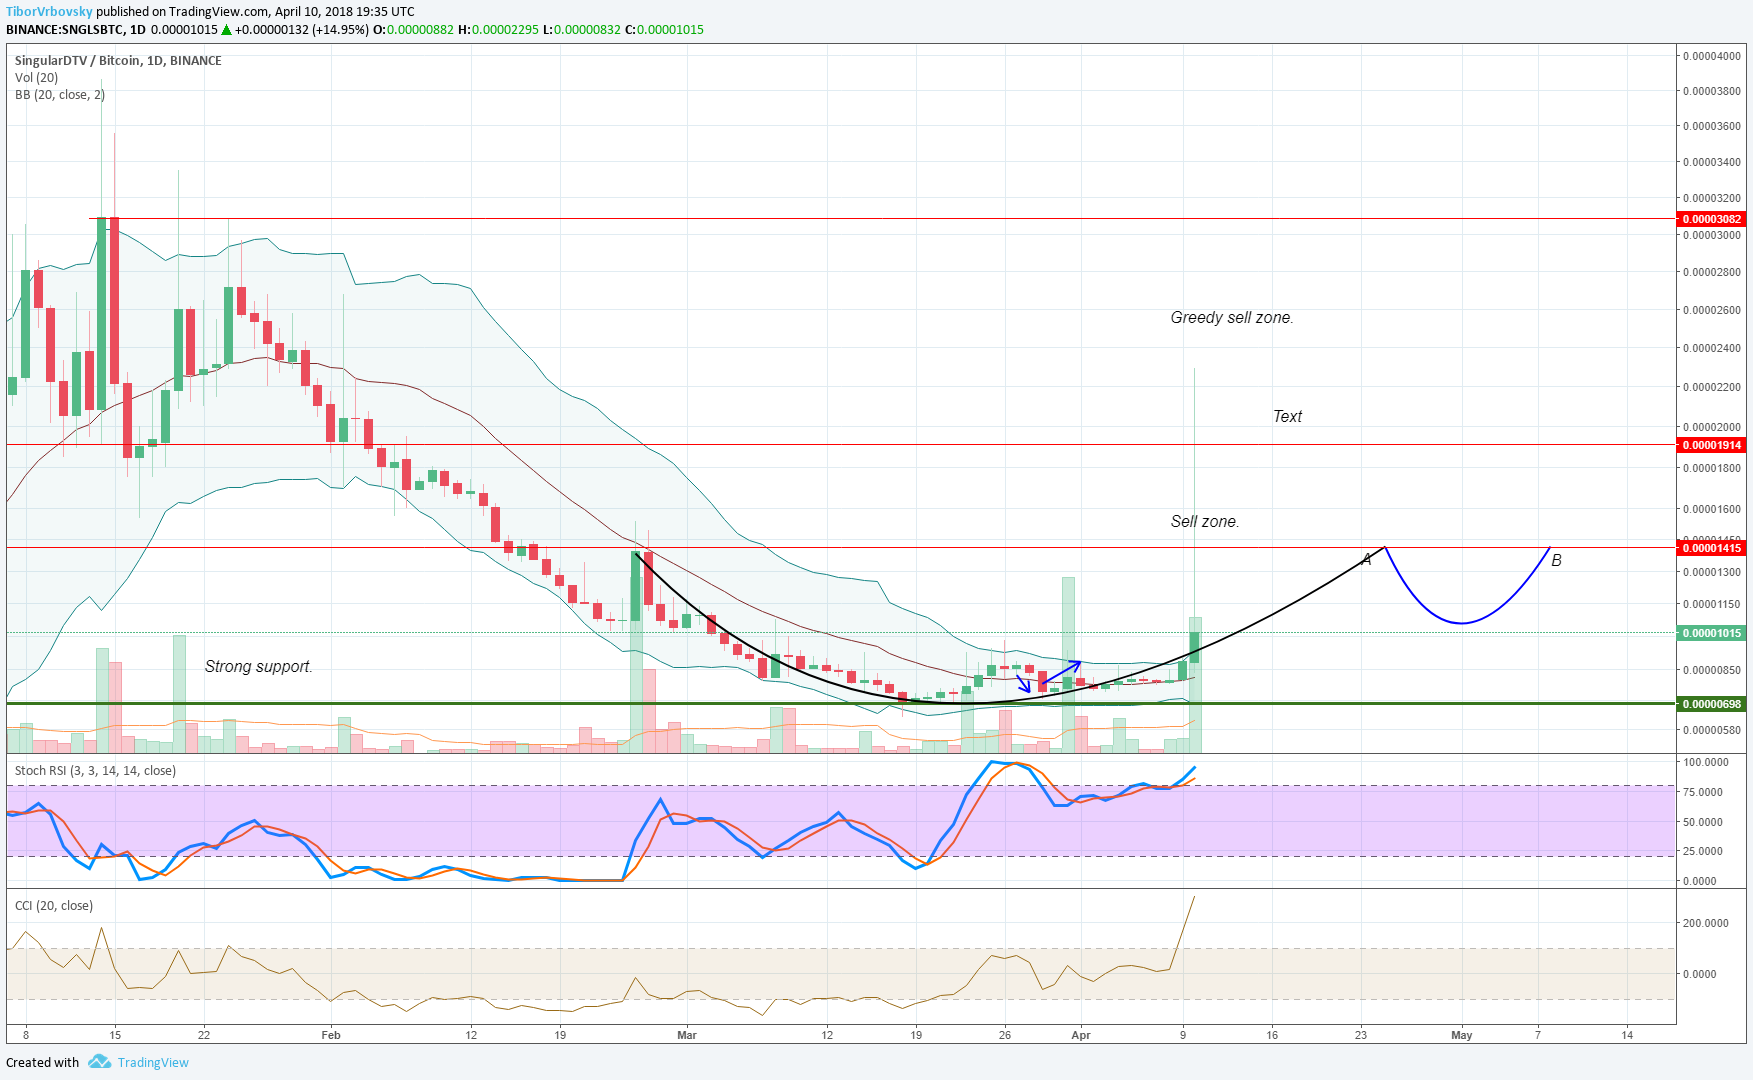Click the 'Mar' date axis label
This screenshot has height=1080, width=1753.
[687, 1035]
